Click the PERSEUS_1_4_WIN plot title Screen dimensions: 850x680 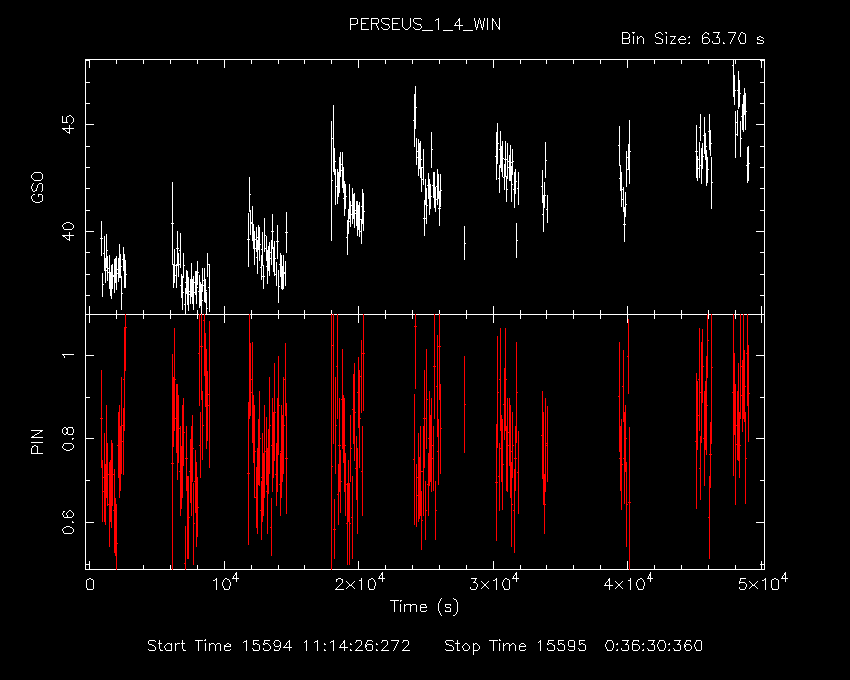tap(424, 25)
